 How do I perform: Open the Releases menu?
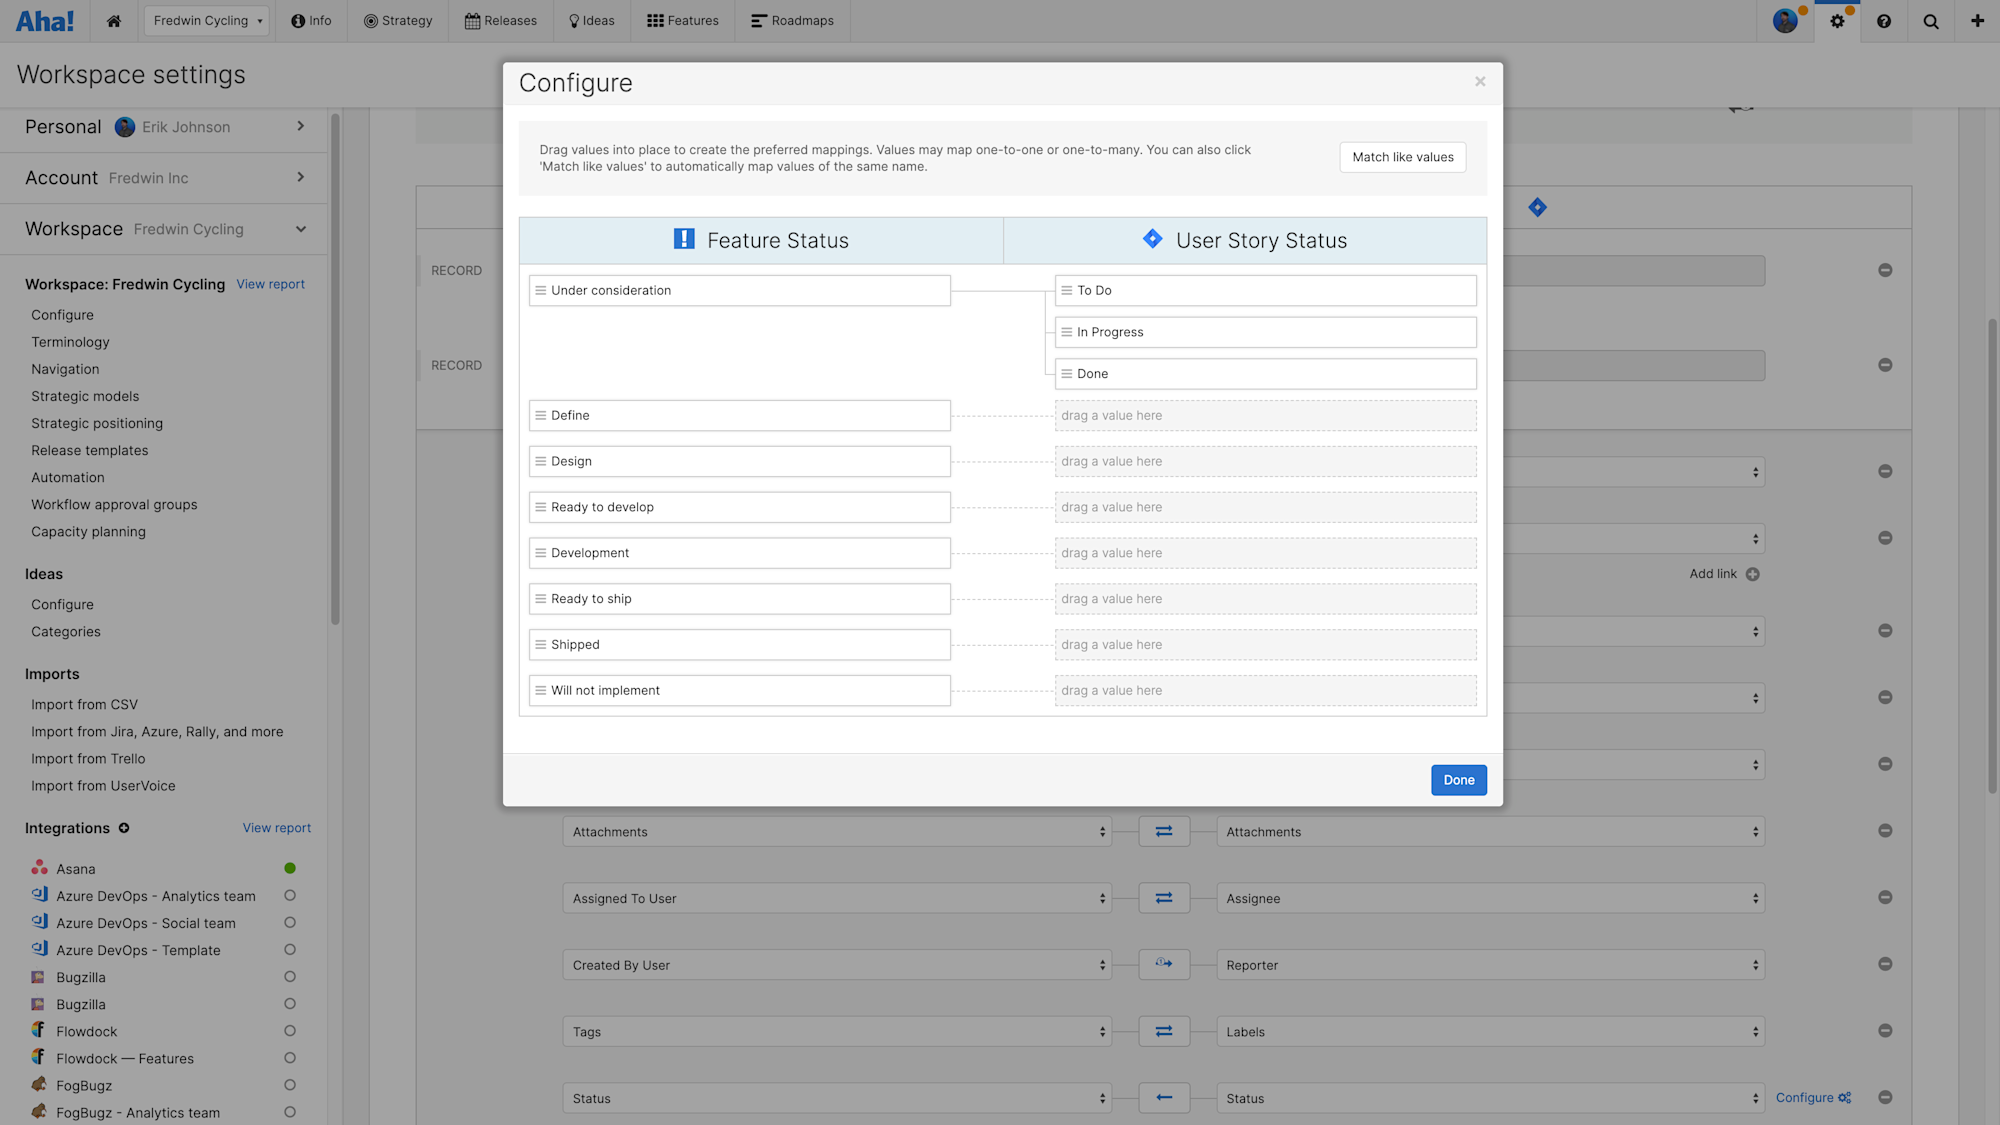click(x=501, y=20)
